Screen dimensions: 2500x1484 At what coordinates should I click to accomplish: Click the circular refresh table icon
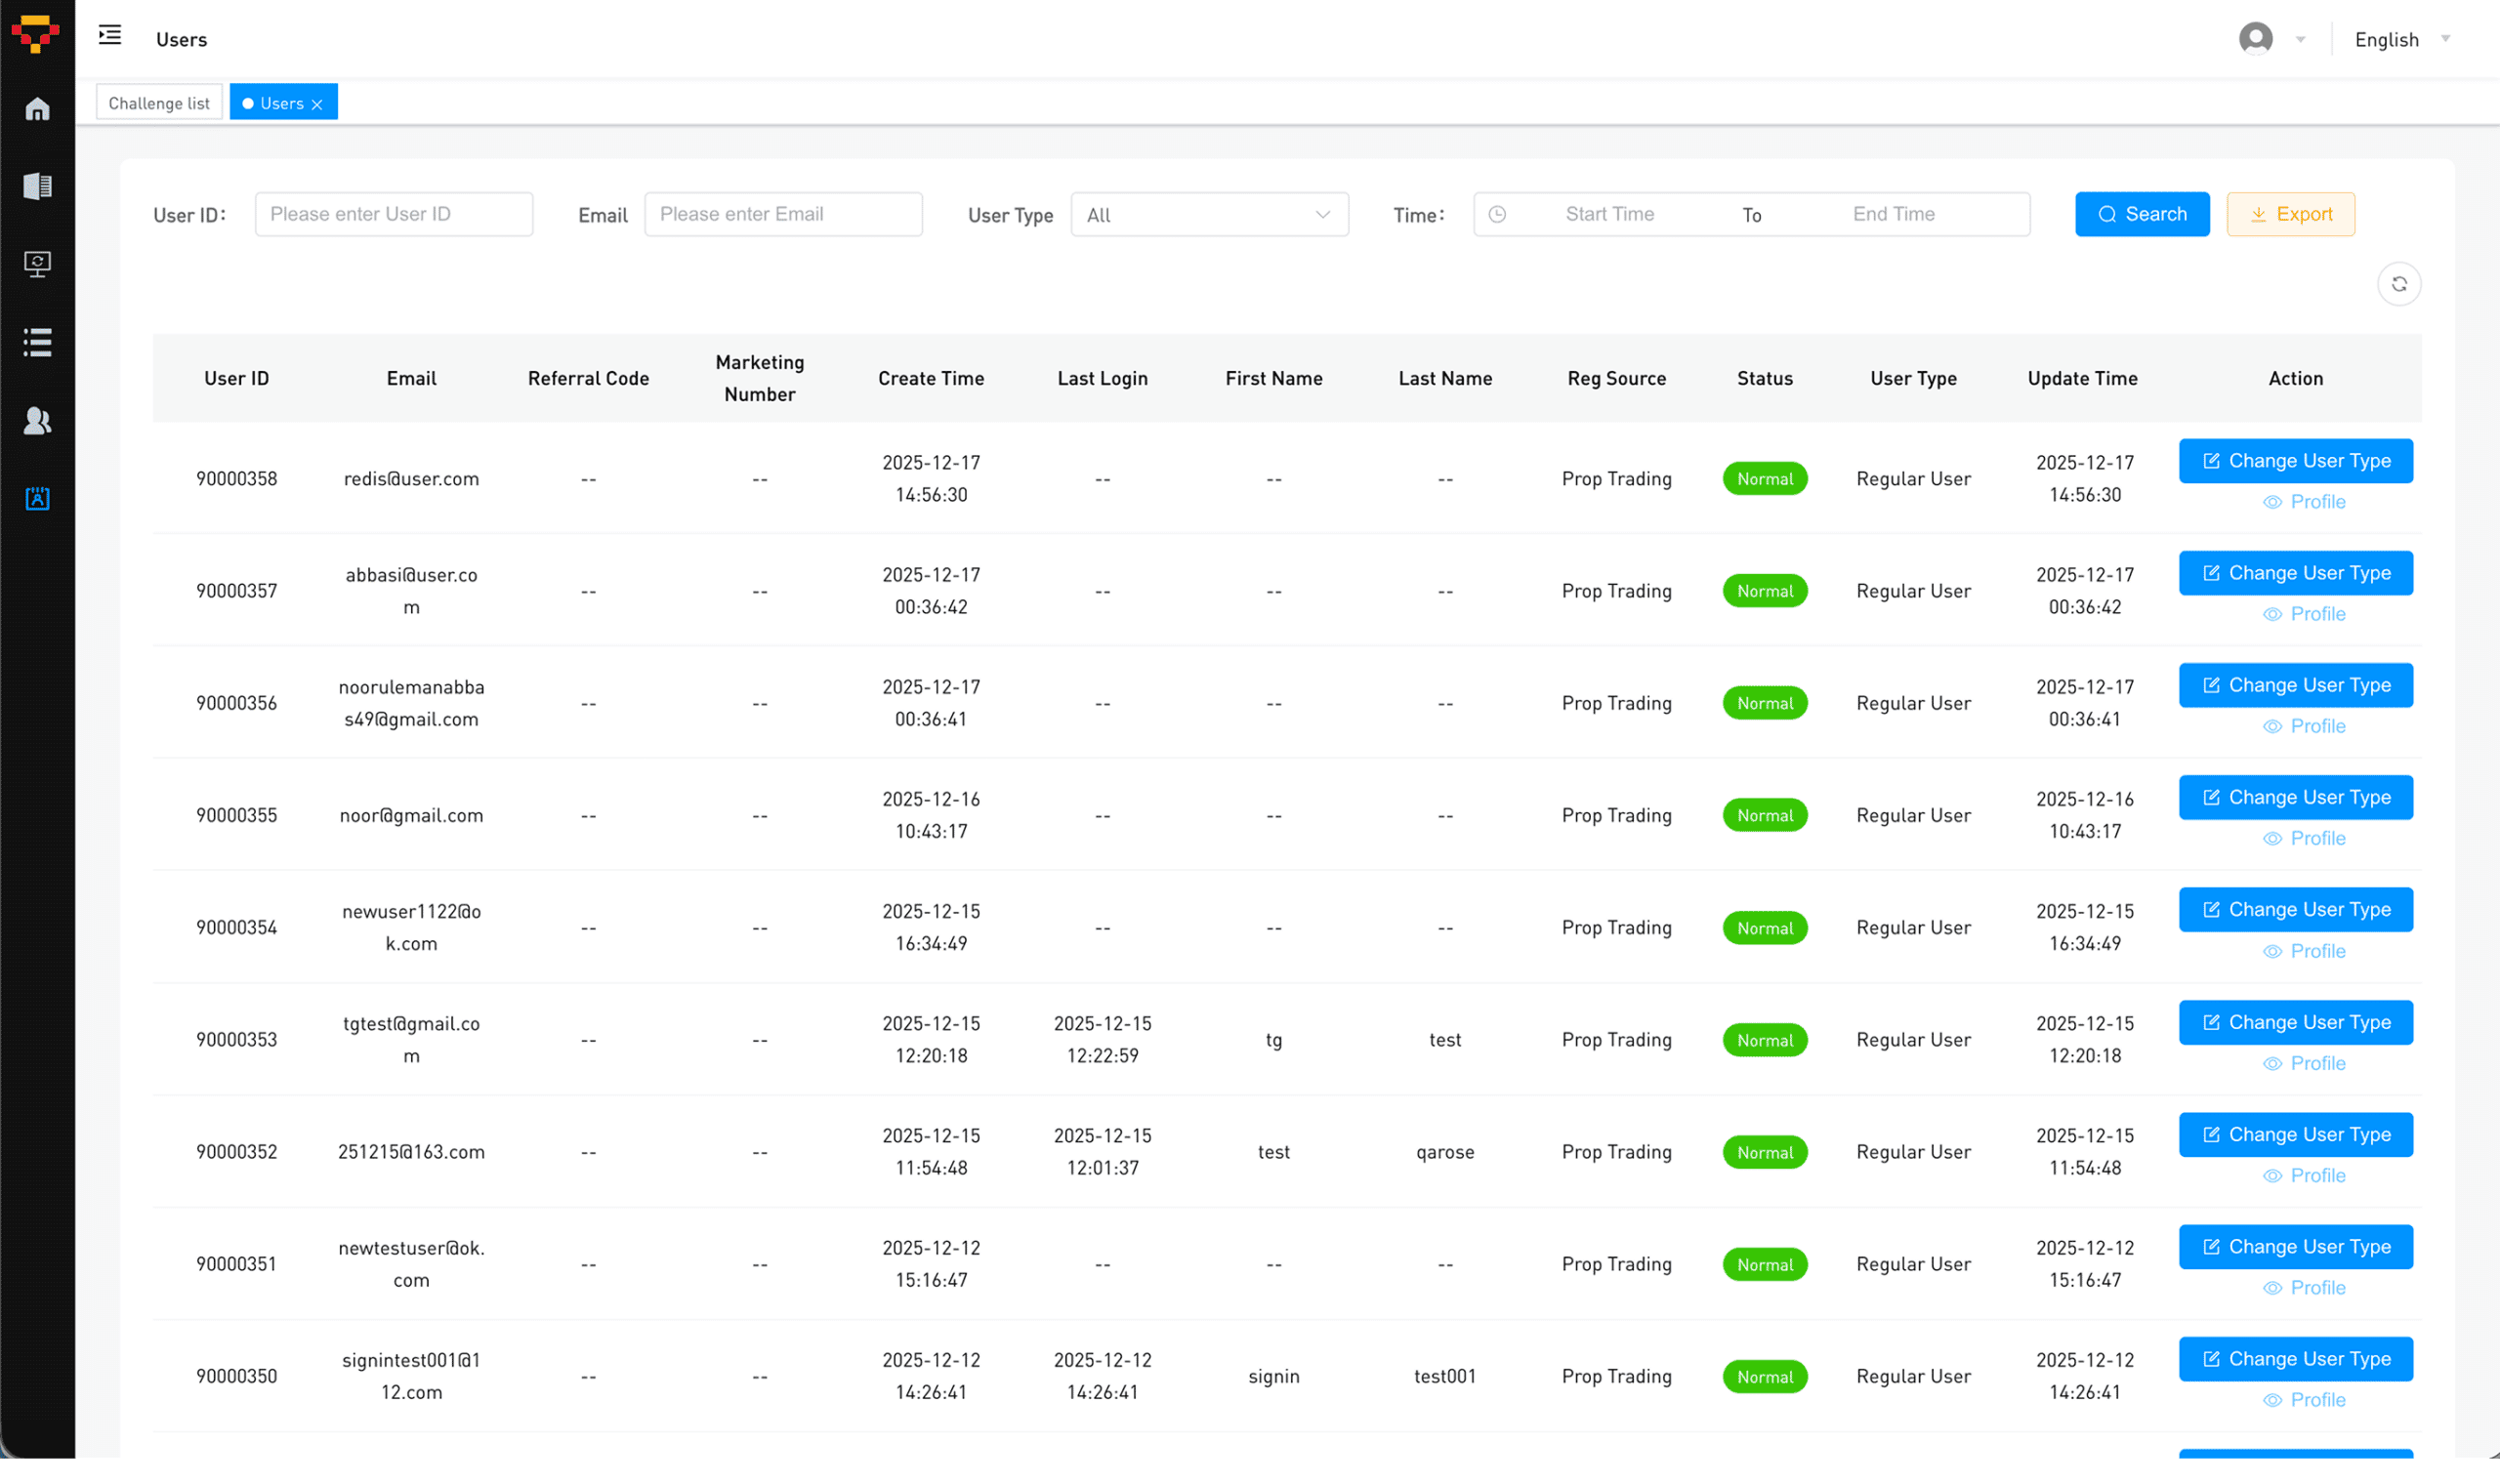tap(2398, 284)
